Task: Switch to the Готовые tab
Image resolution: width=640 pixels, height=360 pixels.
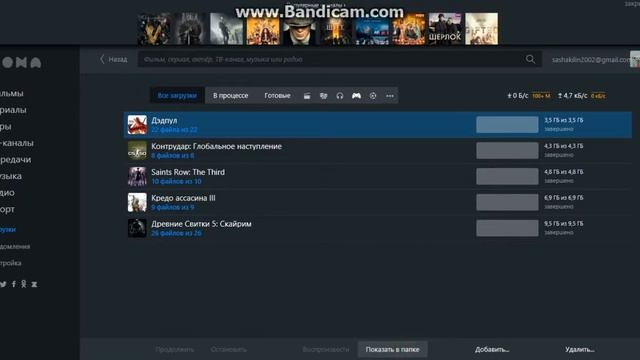Action: point(277,96)
